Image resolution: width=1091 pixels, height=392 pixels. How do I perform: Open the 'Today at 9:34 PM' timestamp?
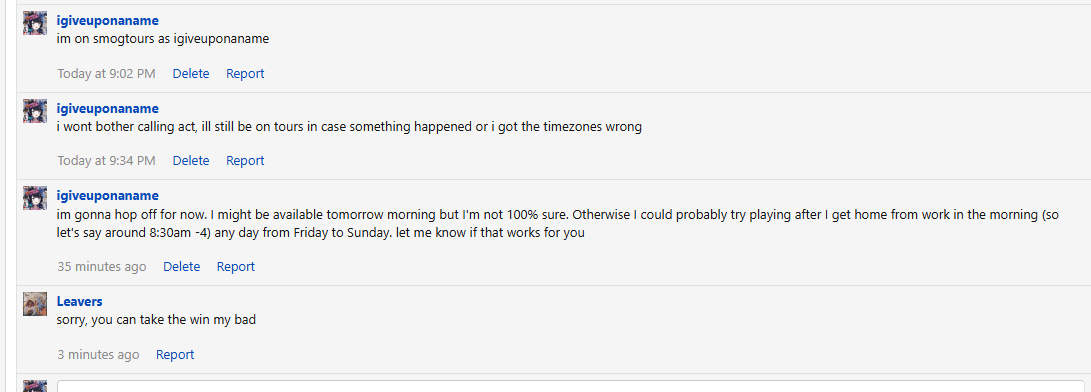pyautogui.click(x=106, y=161)
